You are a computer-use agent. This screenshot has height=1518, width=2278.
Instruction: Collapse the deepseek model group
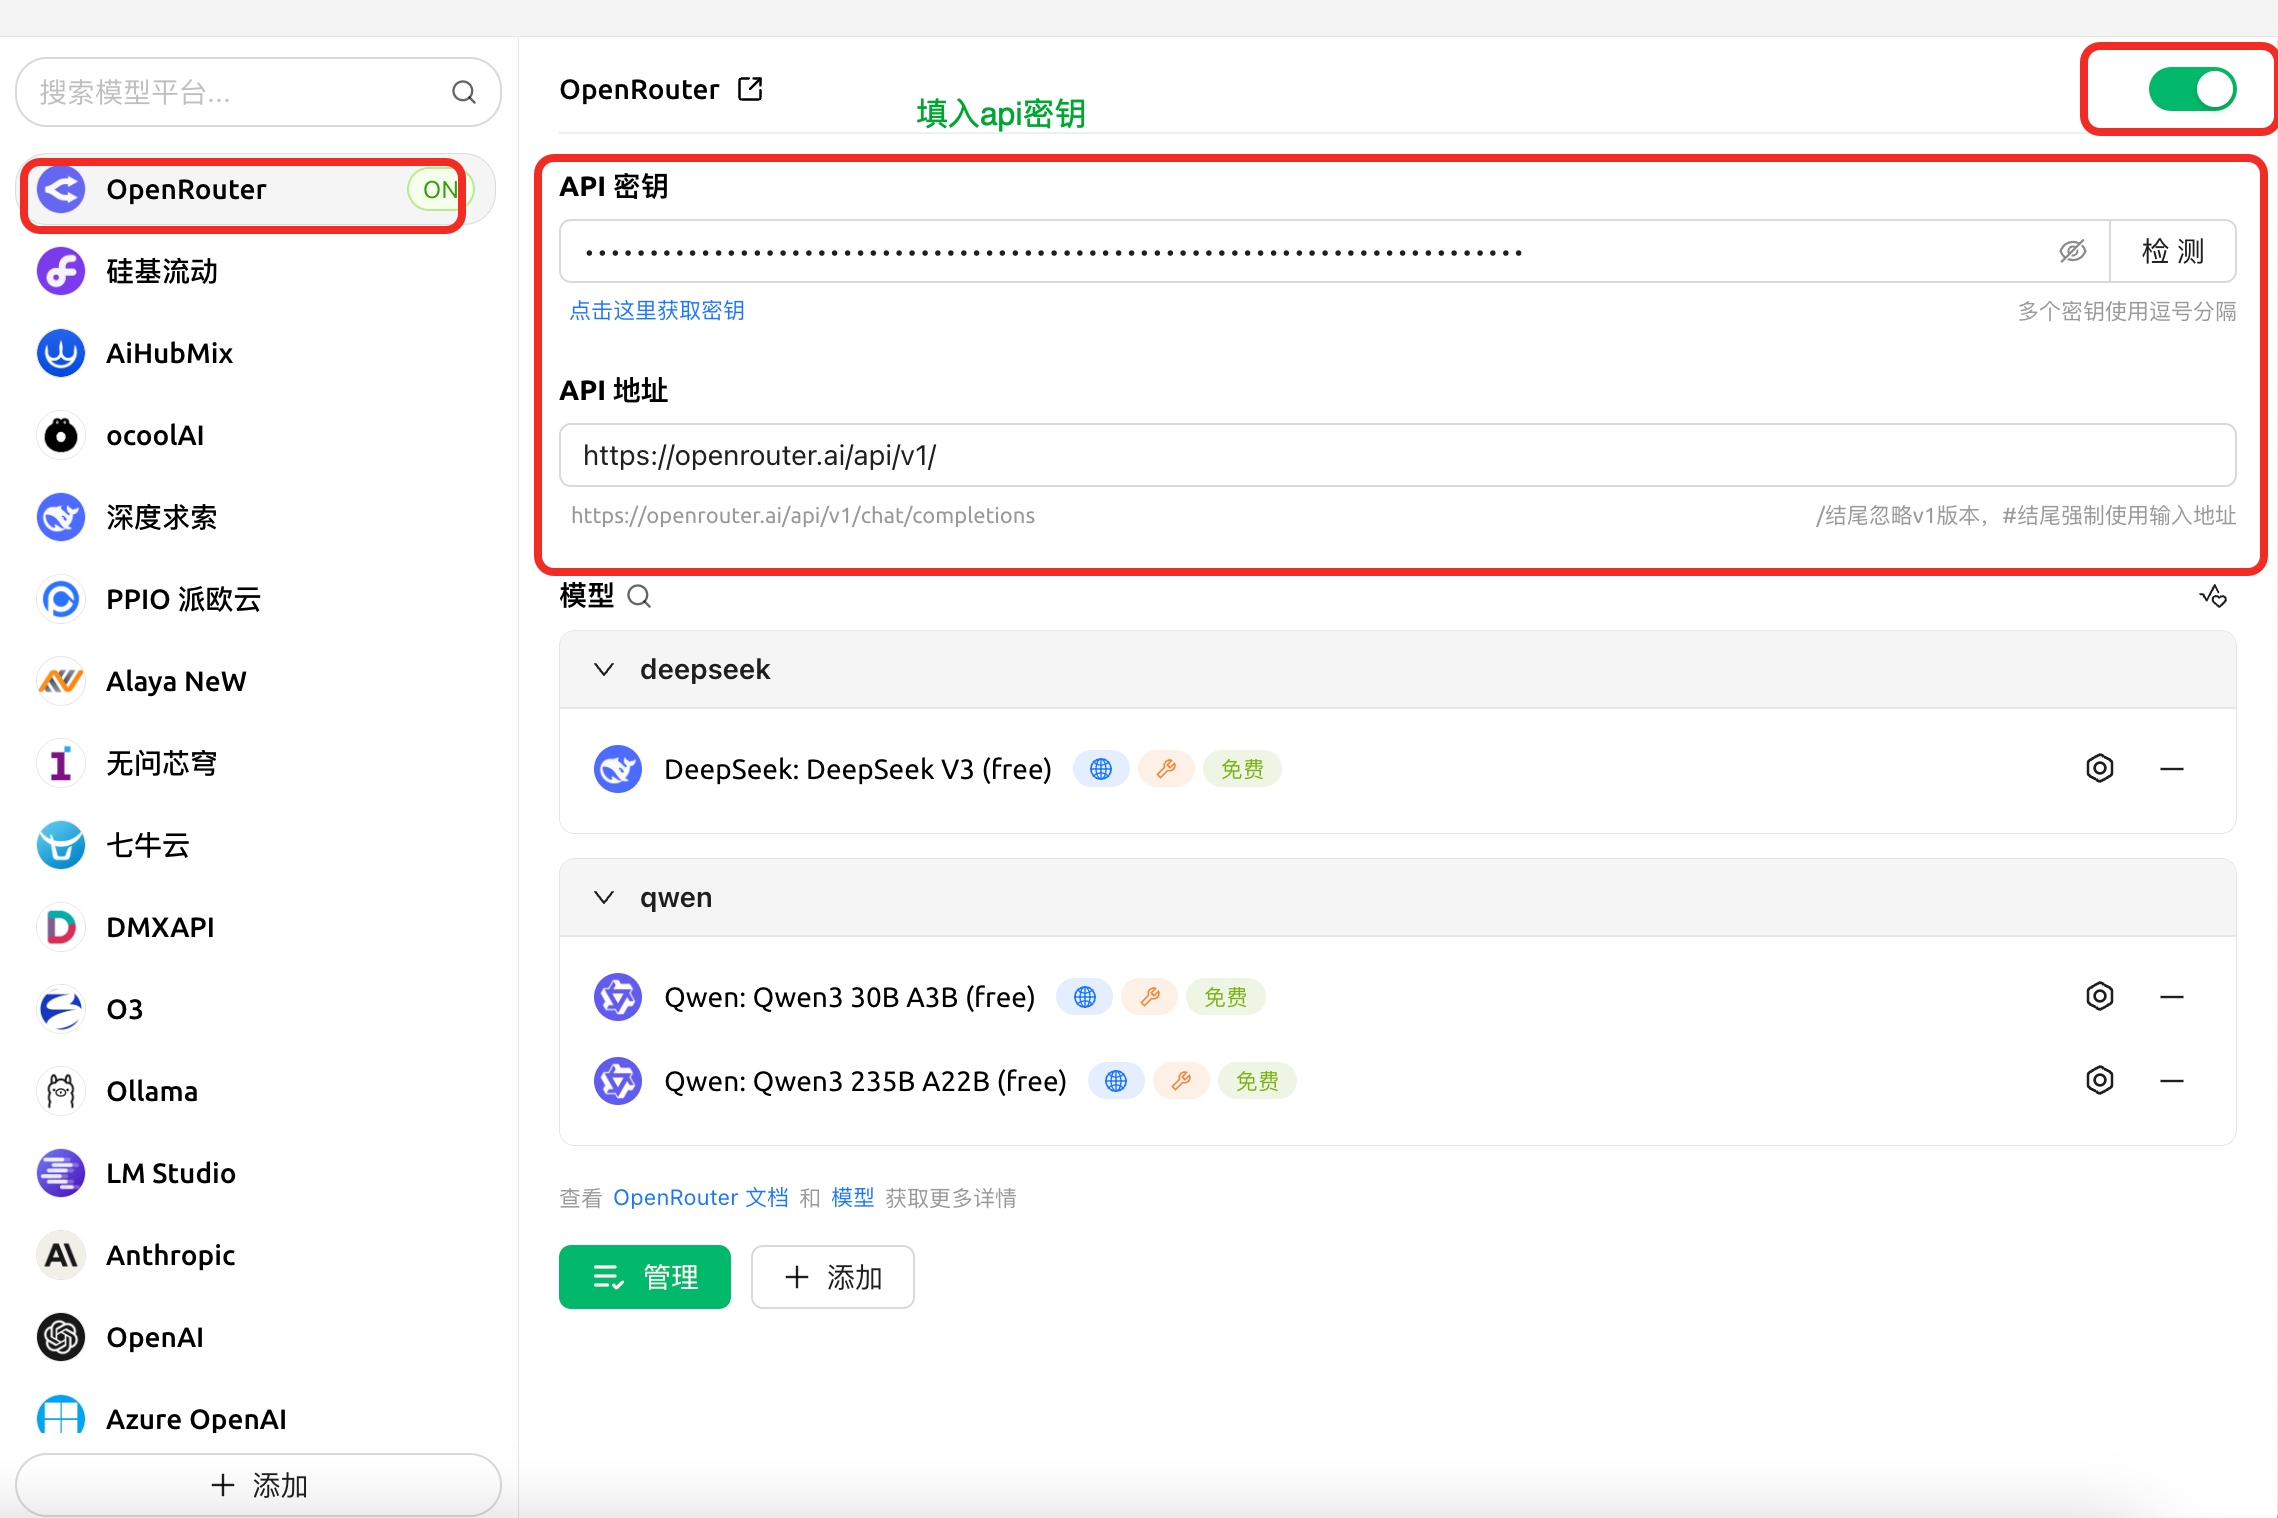[604, 669]
